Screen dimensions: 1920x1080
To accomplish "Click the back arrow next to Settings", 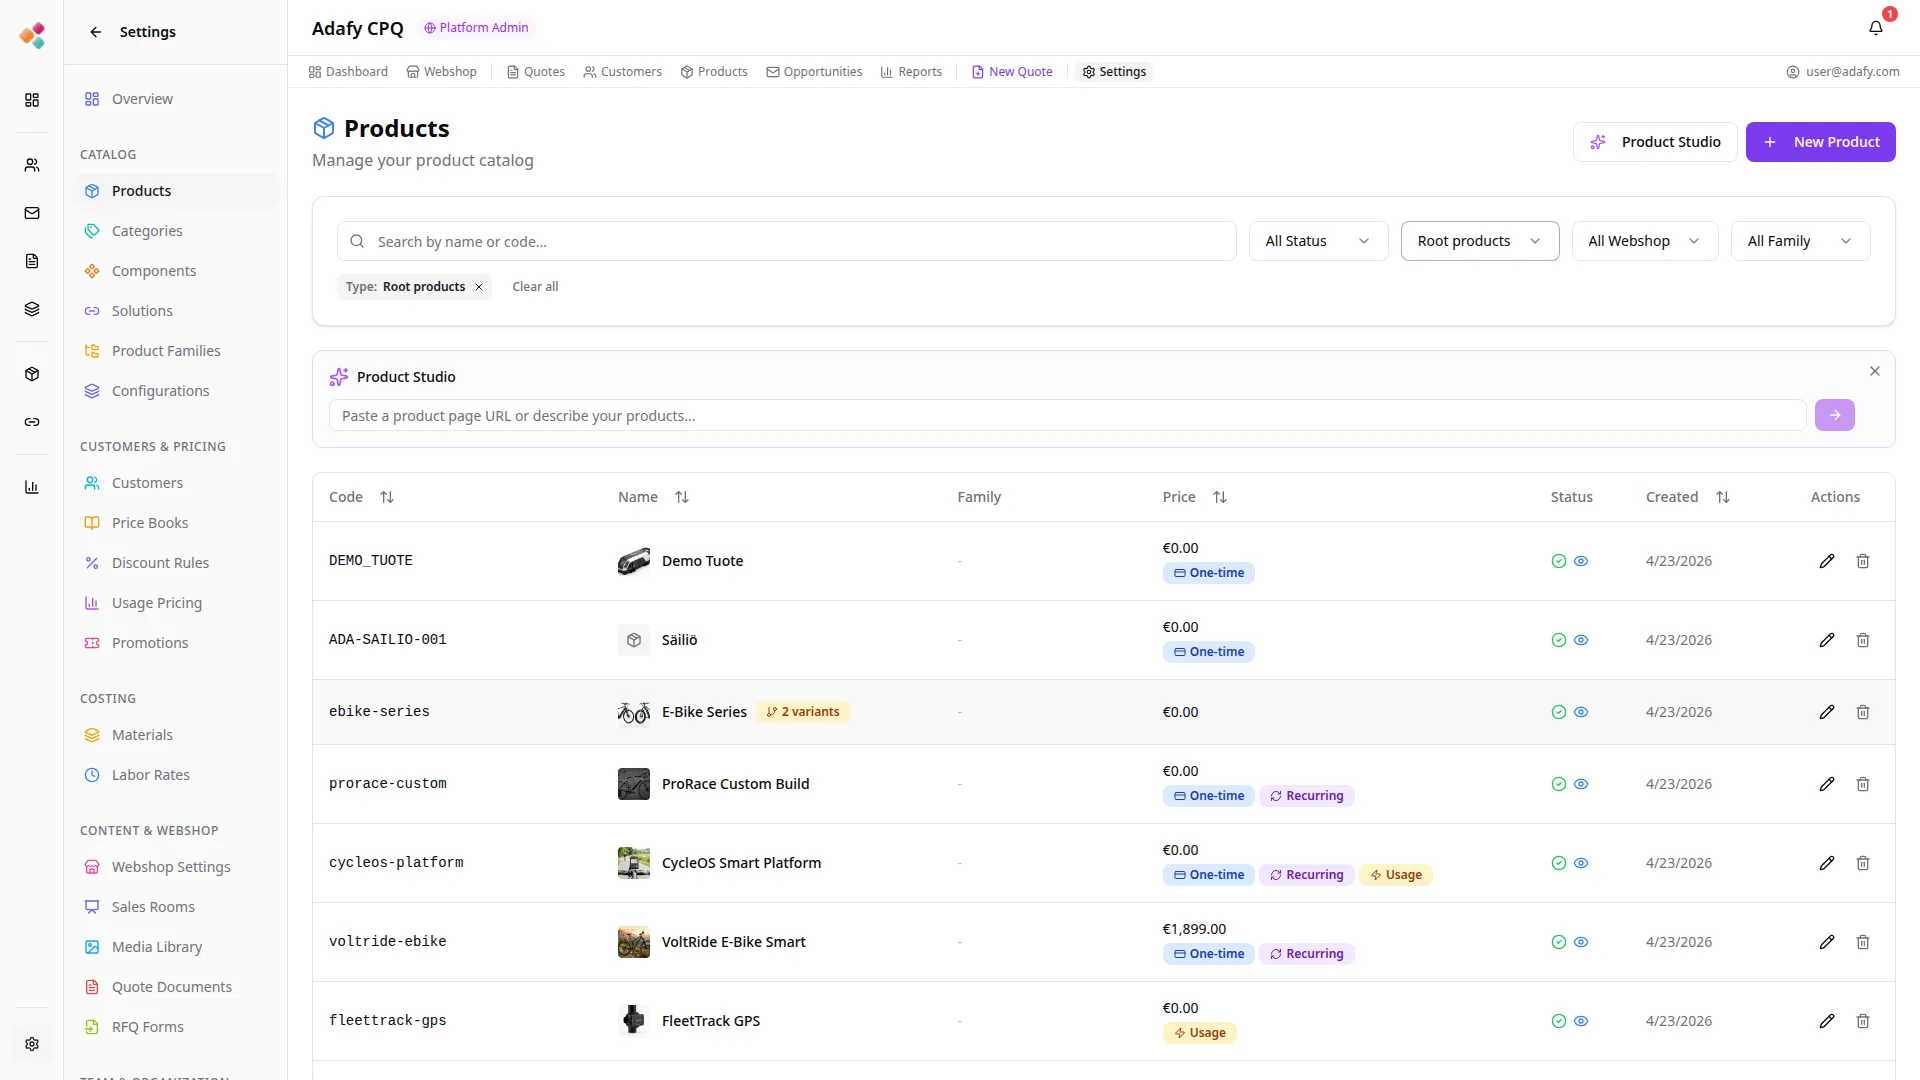I will tap(96, 32).
